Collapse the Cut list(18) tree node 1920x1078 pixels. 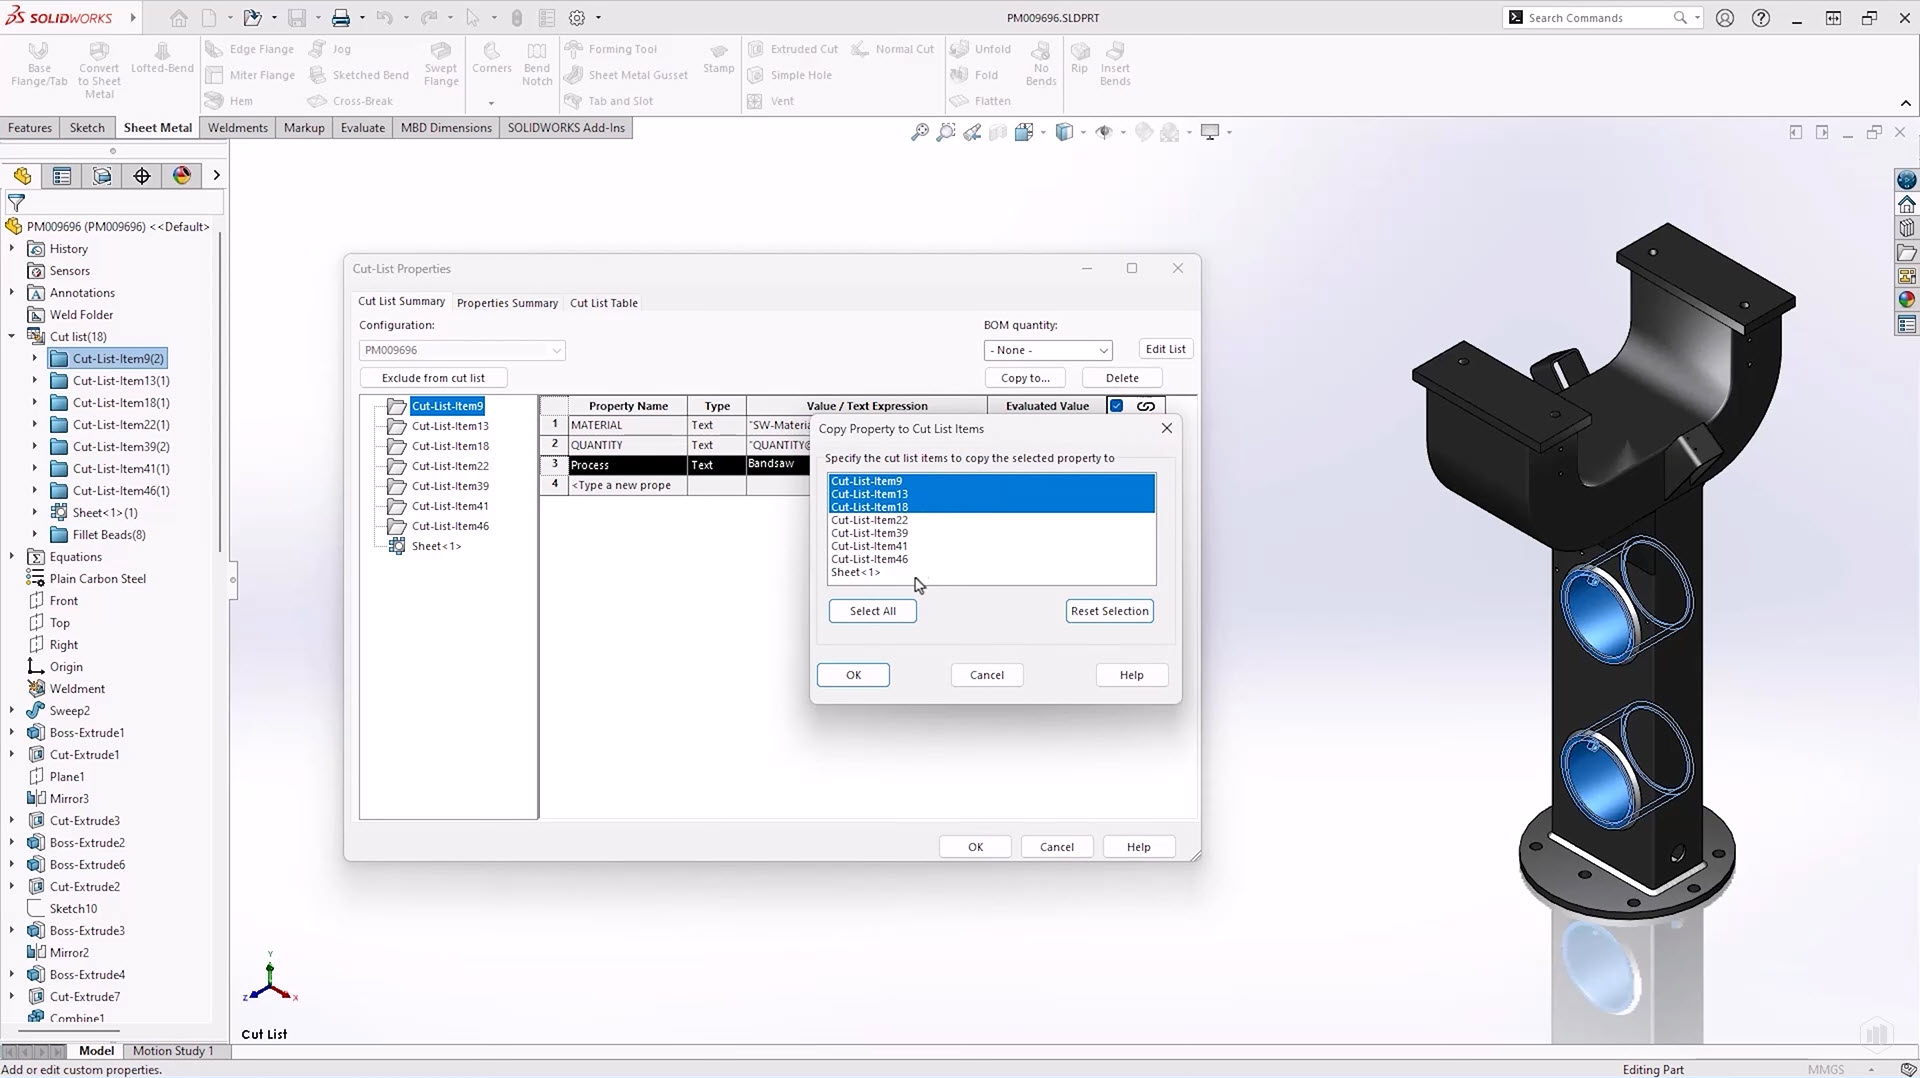click(12, 337)
